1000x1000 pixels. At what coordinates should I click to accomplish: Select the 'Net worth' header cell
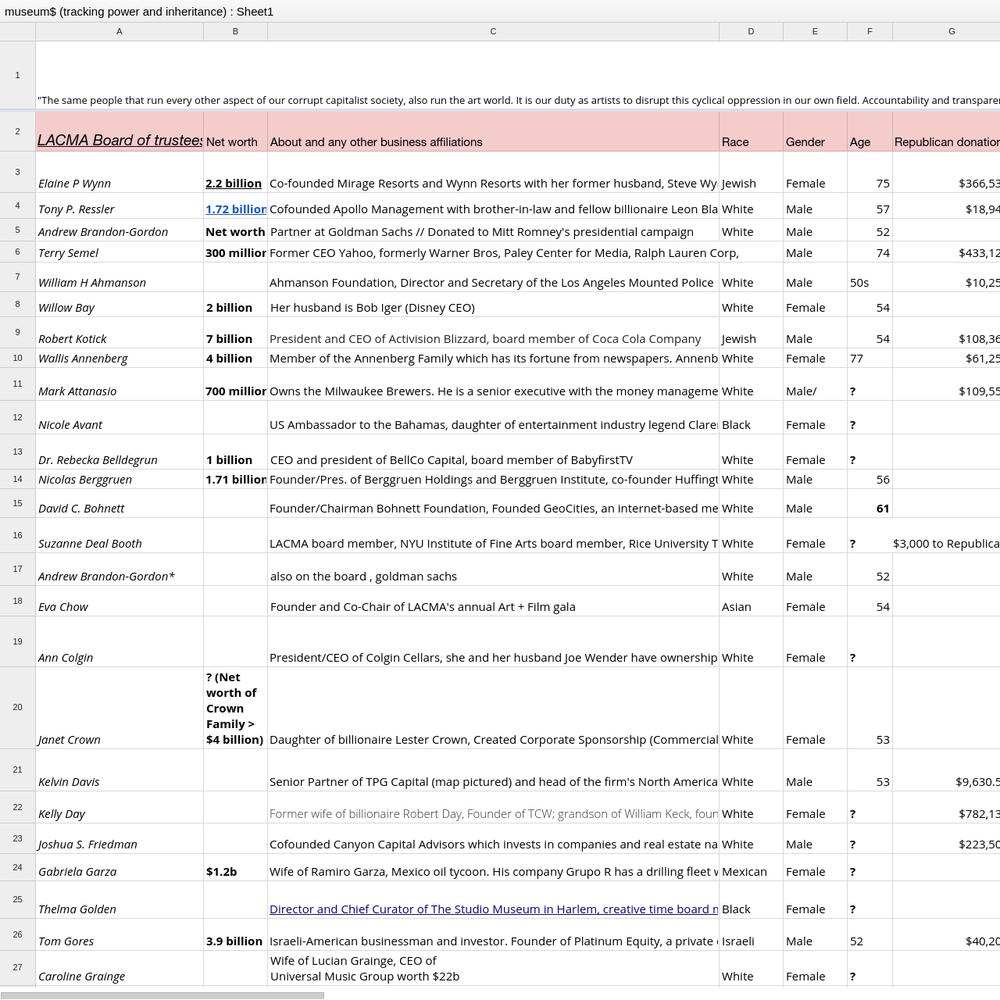235,132
